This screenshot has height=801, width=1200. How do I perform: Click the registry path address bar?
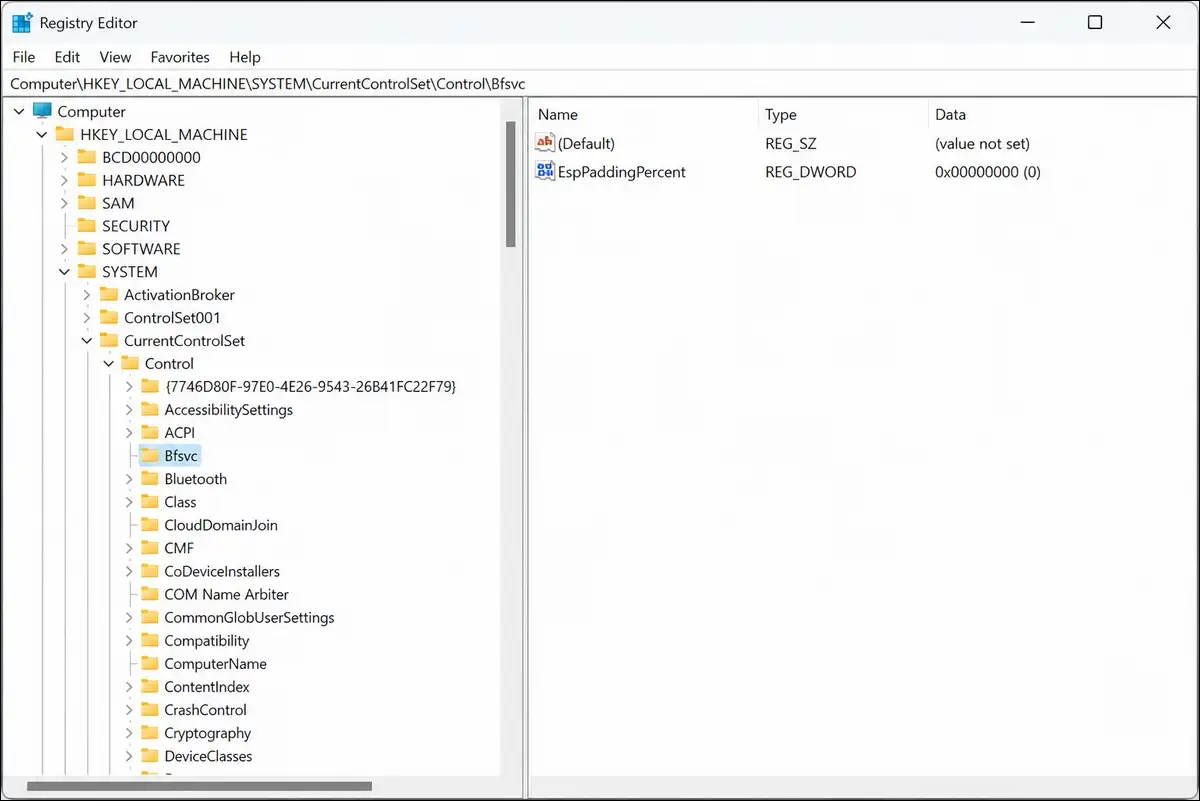click(600, 84)
